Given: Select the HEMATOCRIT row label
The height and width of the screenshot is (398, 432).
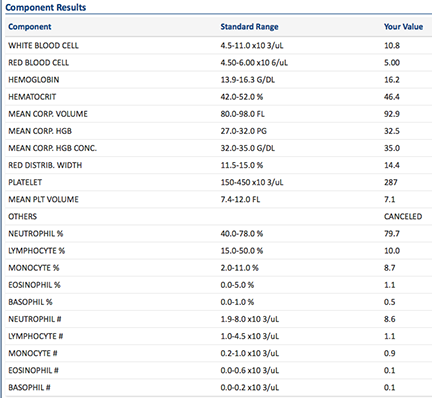Looking at the screenshot, I should [32, 97].
